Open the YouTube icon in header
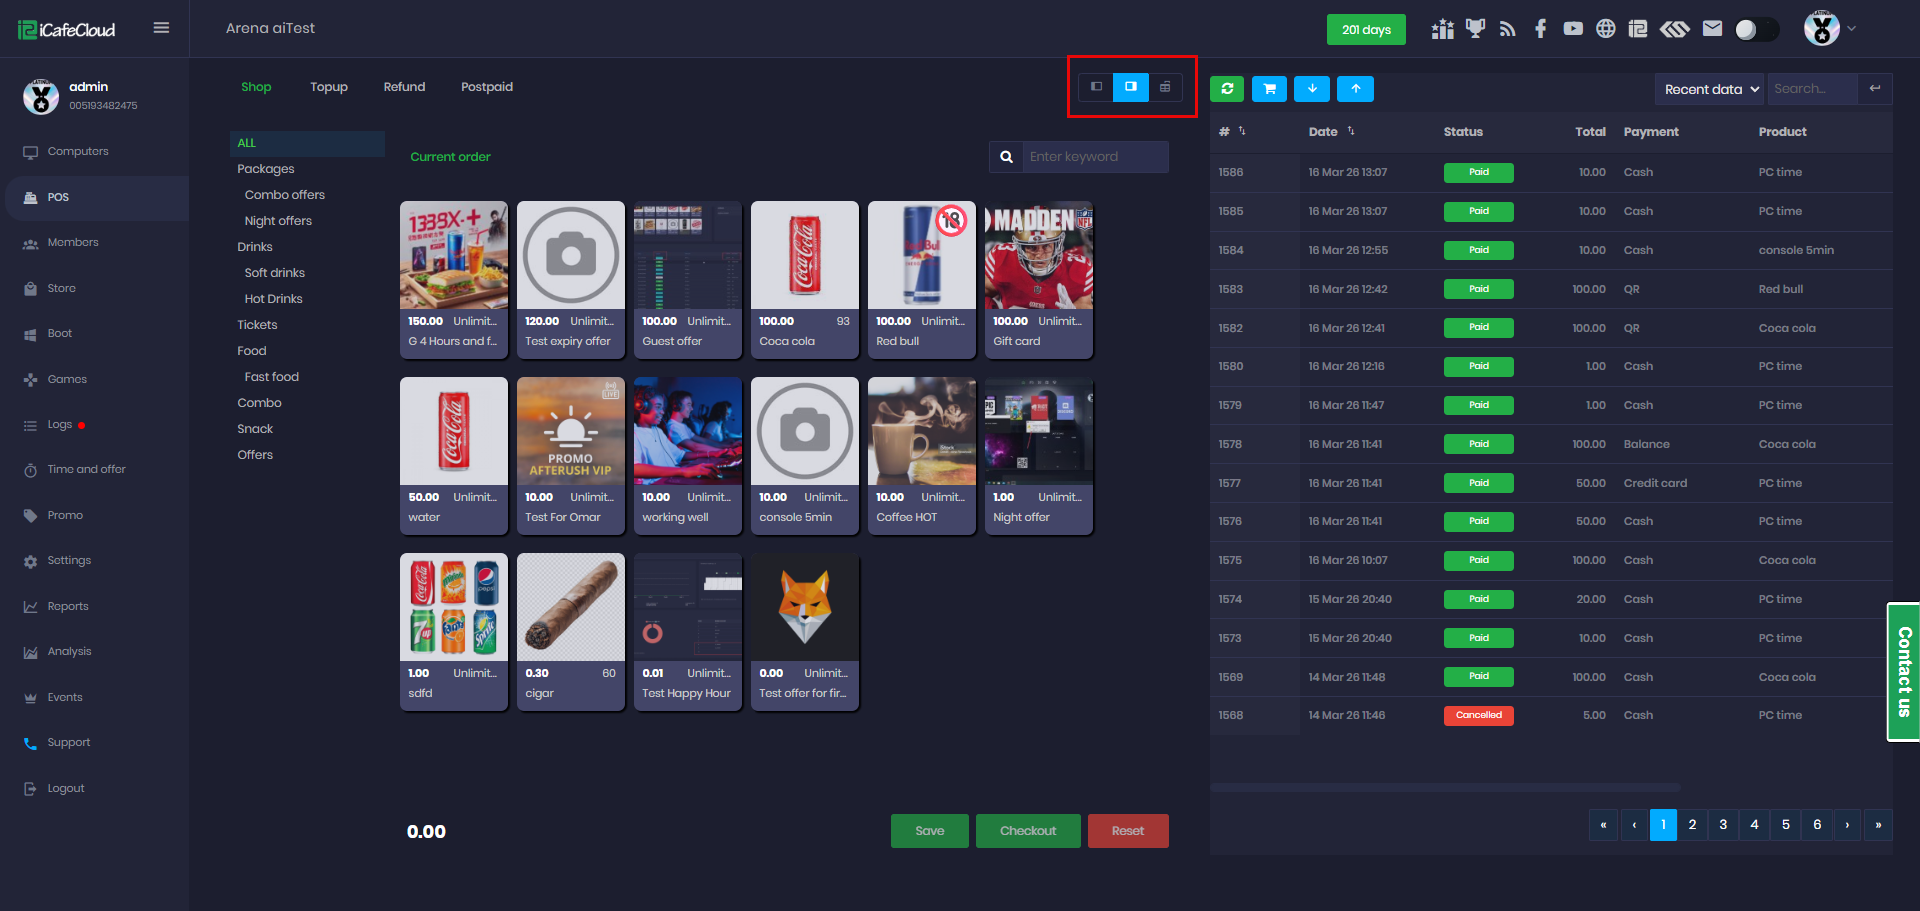 (1573, 29)
